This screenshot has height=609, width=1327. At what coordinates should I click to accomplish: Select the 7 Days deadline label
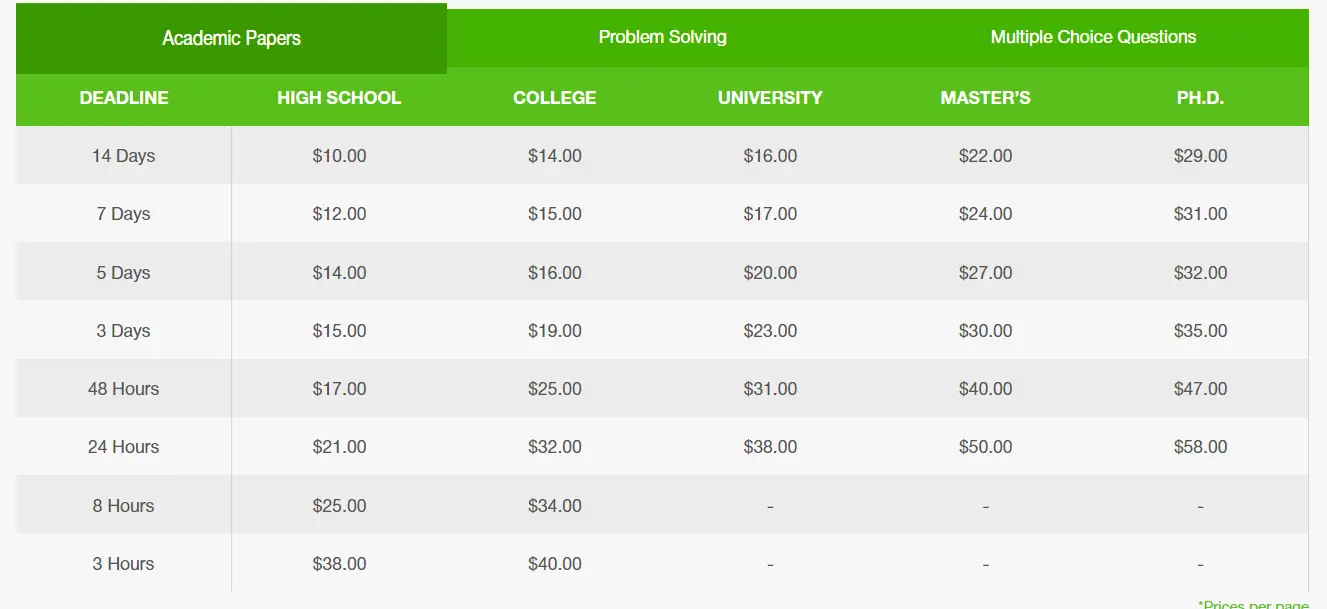[124, 213]
